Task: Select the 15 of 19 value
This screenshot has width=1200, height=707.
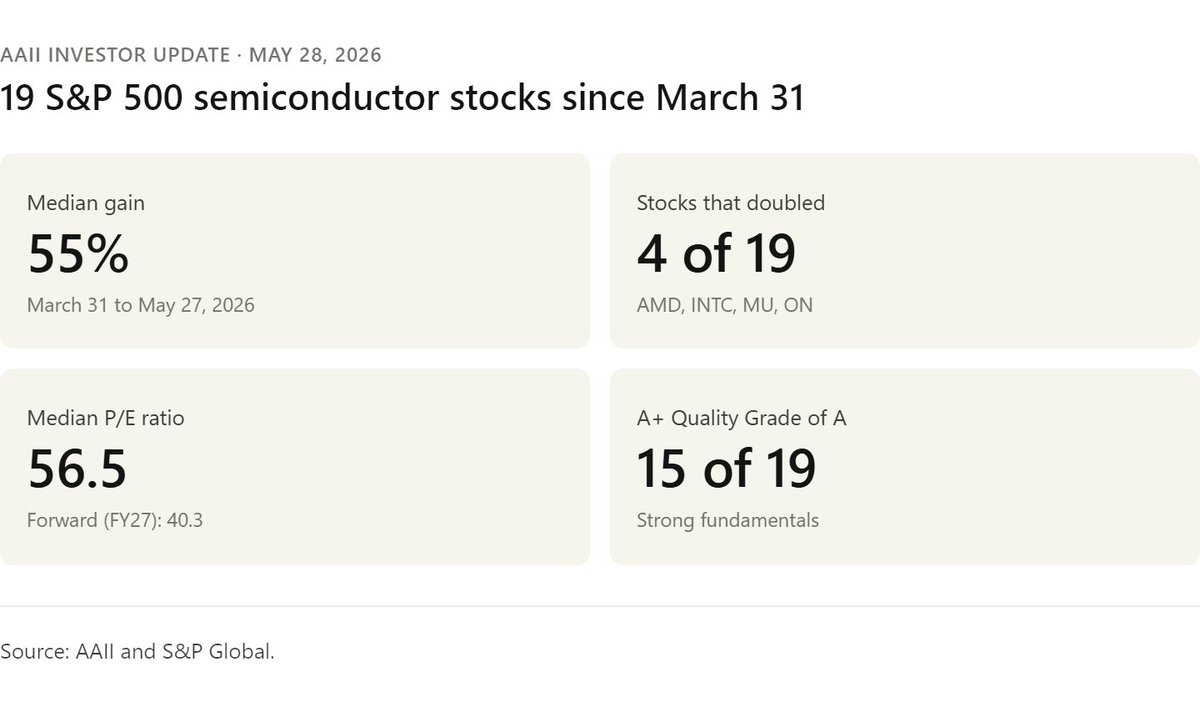Action: coord(726,469)
